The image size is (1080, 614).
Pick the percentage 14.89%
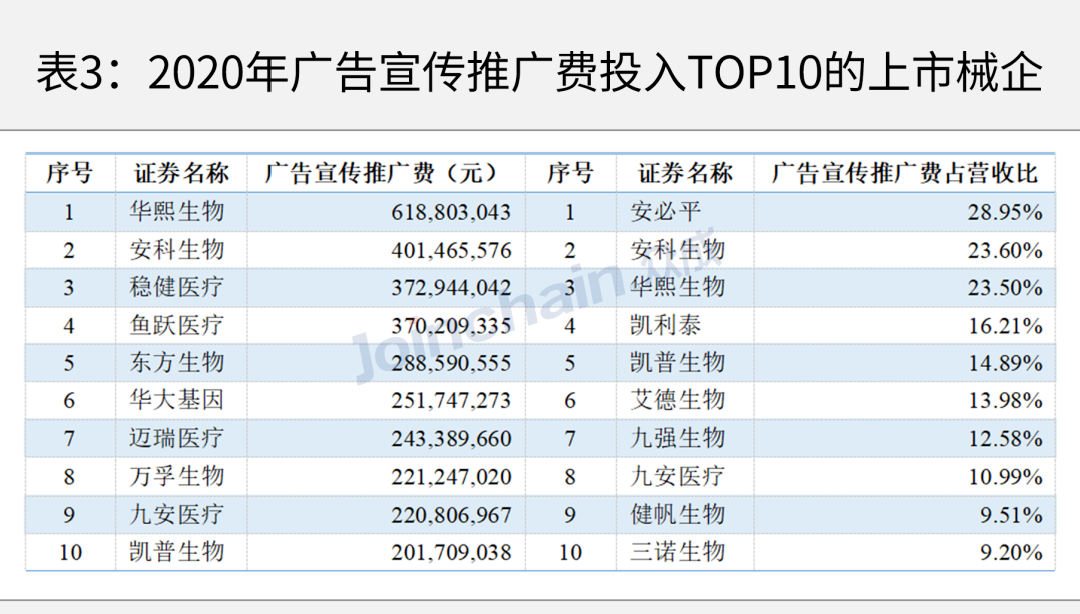[x=1005, y=363]
